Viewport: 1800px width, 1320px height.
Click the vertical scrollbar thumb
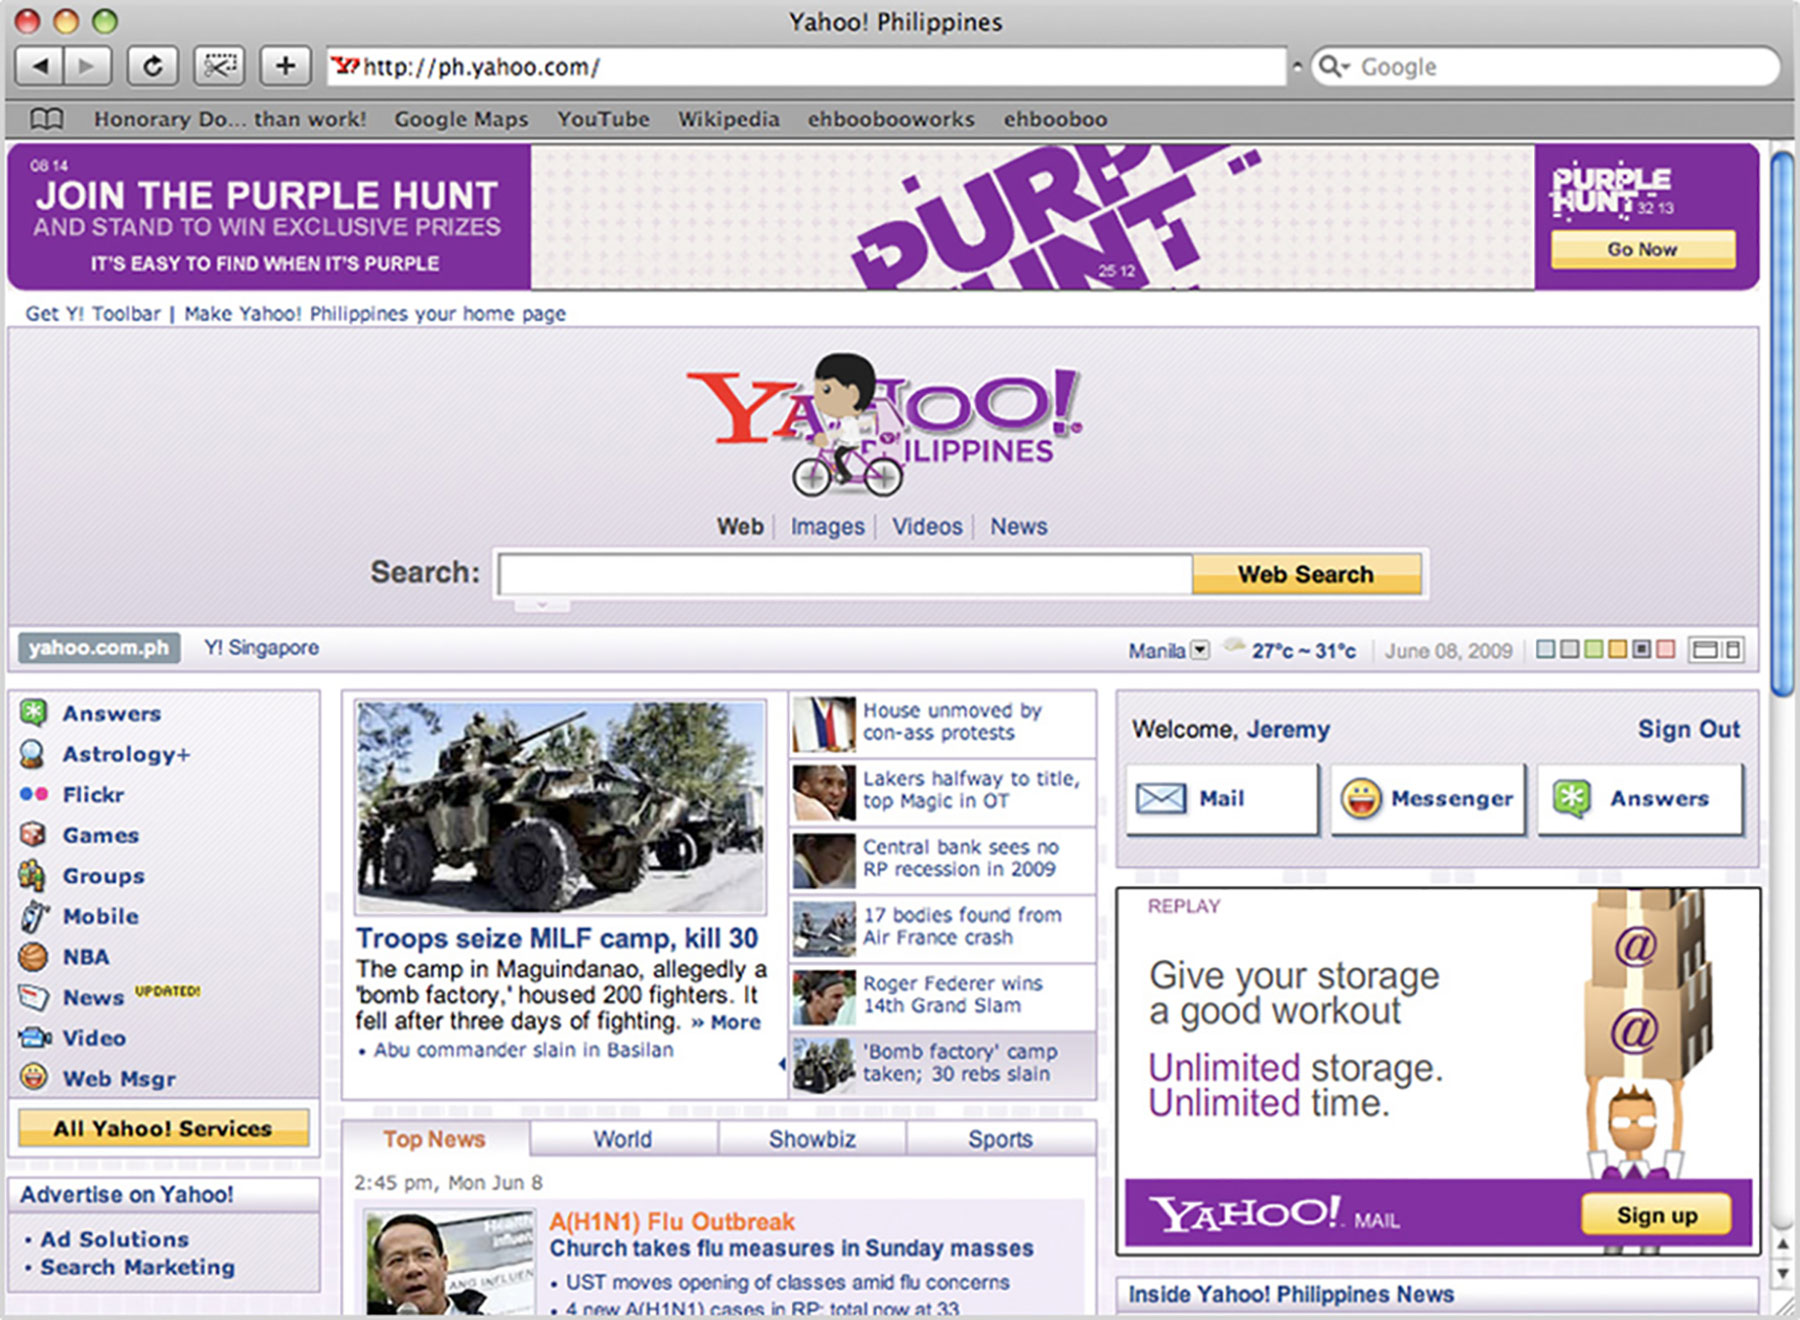point(1782,424)
